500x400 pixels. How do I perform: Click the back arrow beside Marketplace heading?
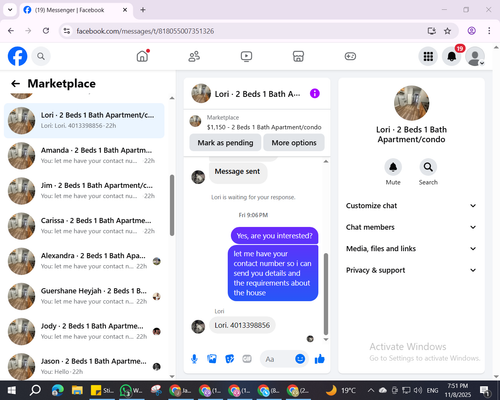coord(15,83)
